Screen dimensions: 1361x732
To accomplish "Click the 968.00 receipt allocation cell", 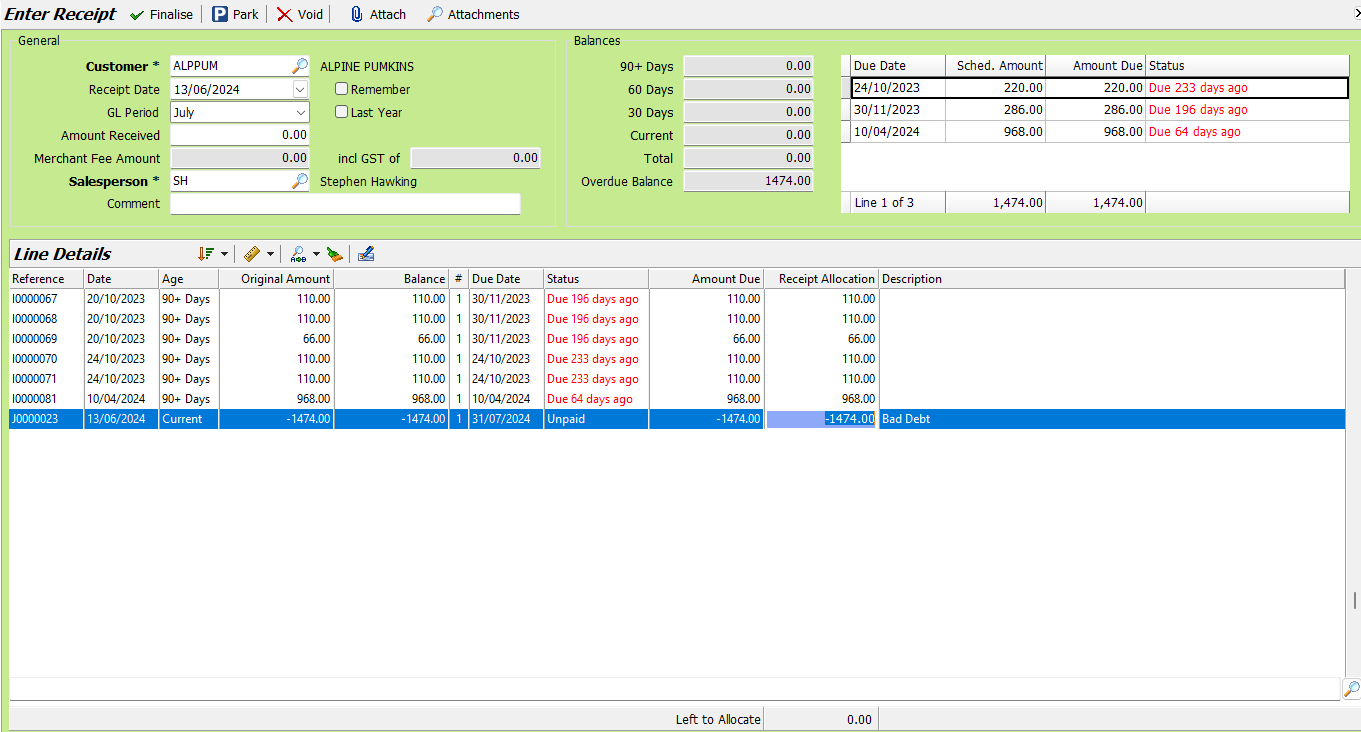I will pyautogui.click(x=821, y=399).
